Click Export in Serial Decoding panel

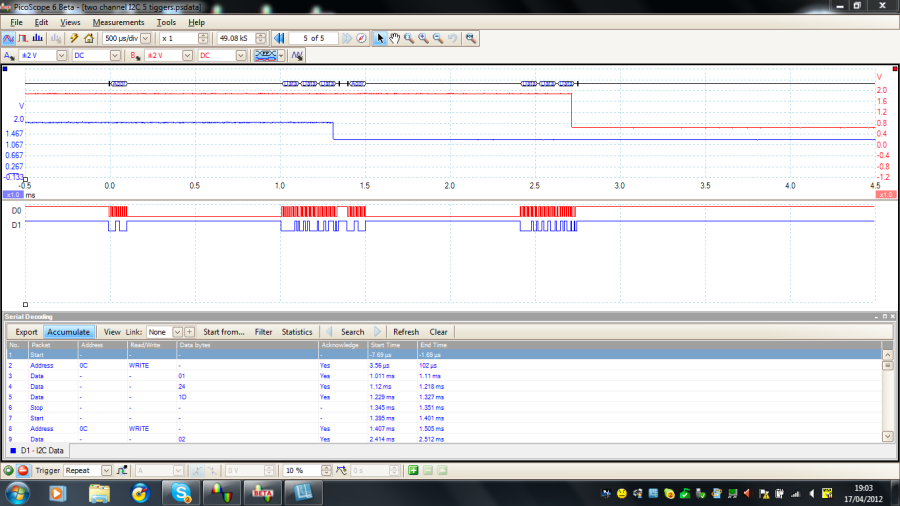click(26, 332)
